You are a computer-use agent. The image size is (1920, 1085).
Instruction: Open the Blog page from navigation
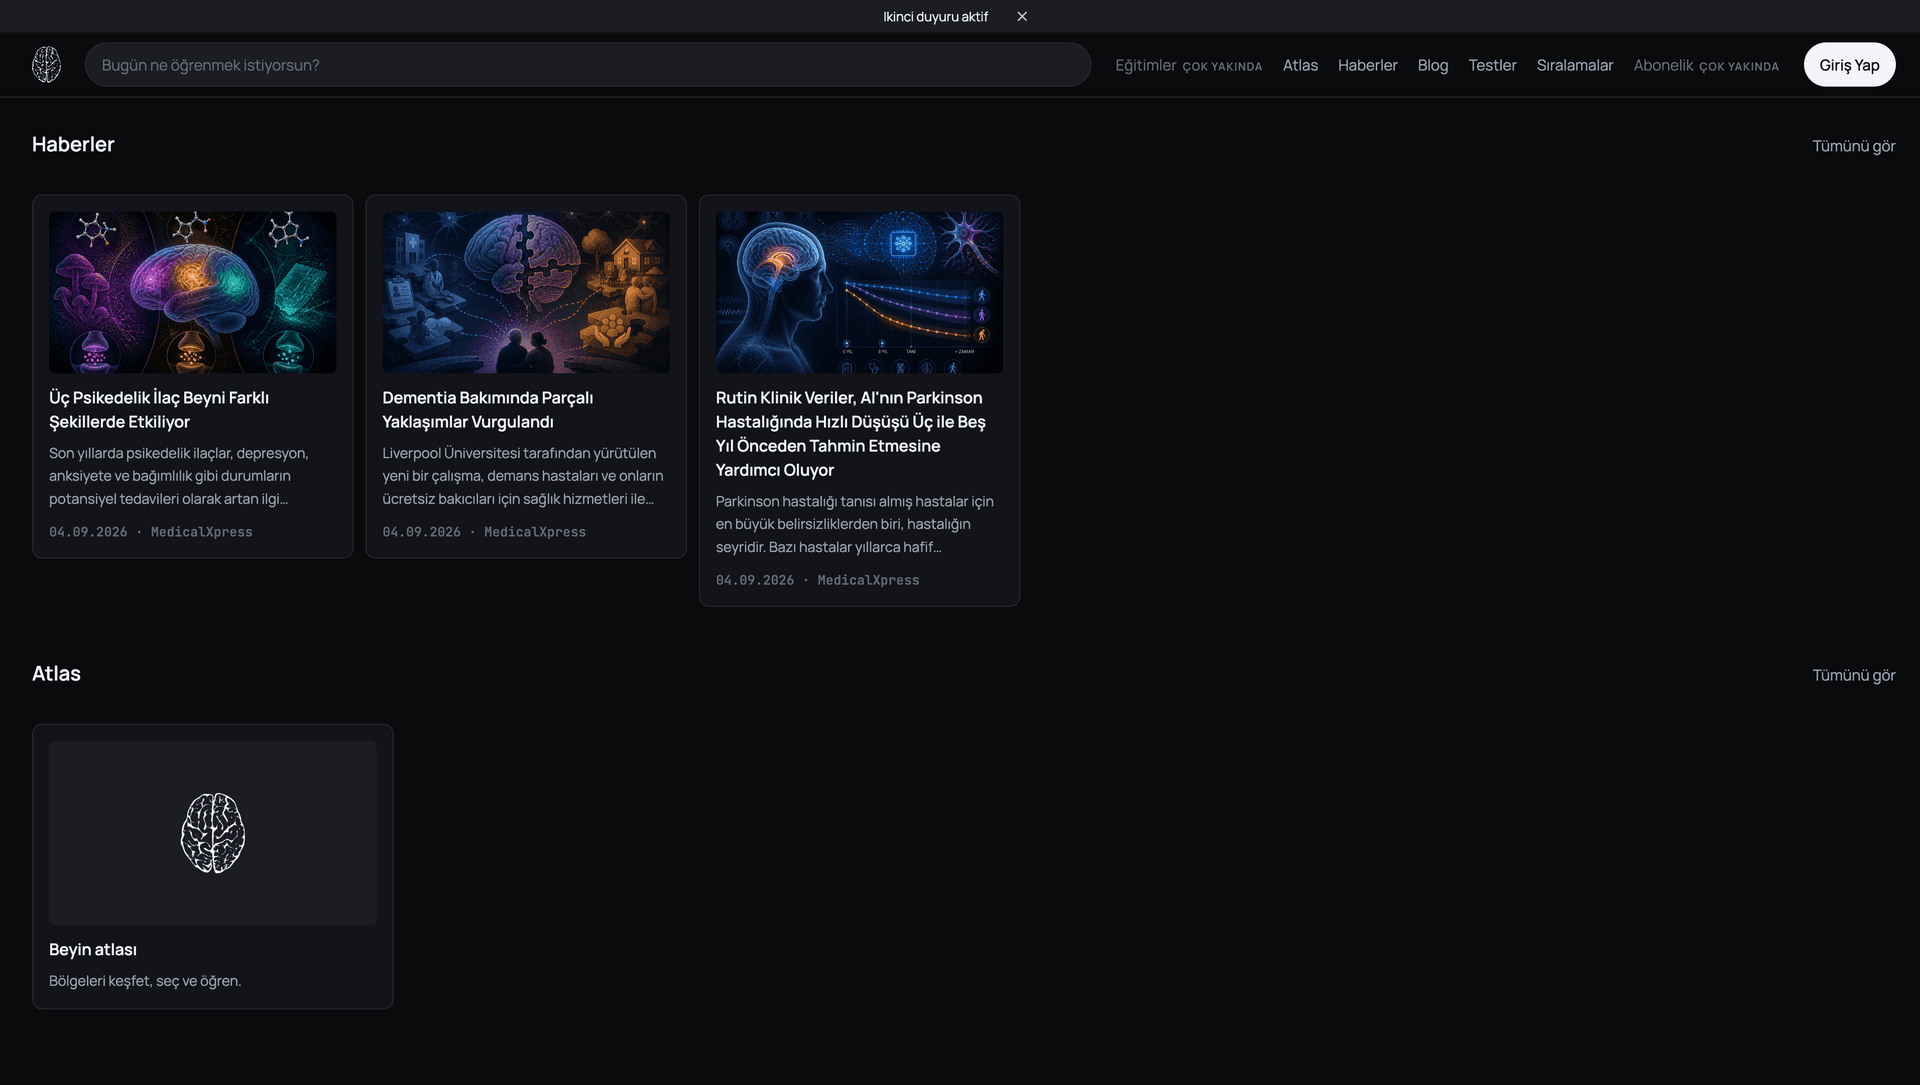tap(1432, 65)
